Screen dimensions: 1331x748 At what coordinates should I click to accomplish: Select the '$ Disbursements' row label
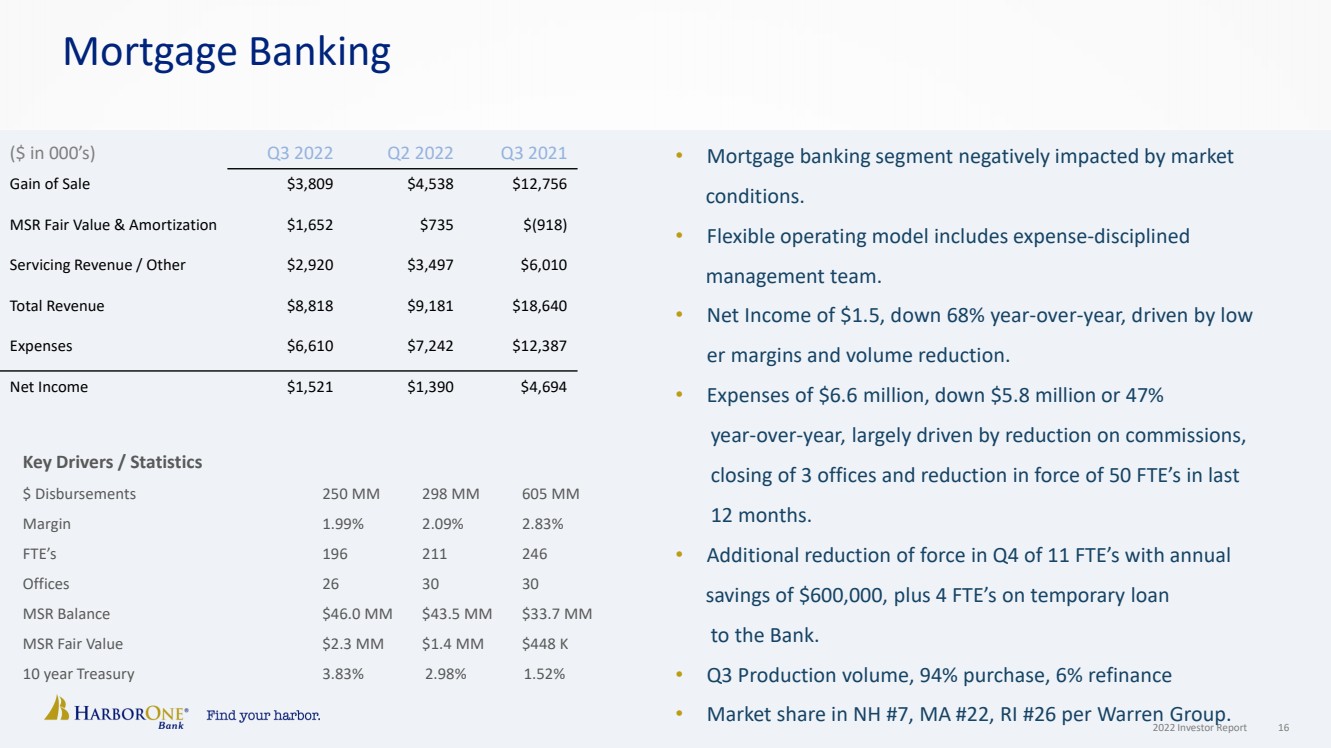pos(79,494)
